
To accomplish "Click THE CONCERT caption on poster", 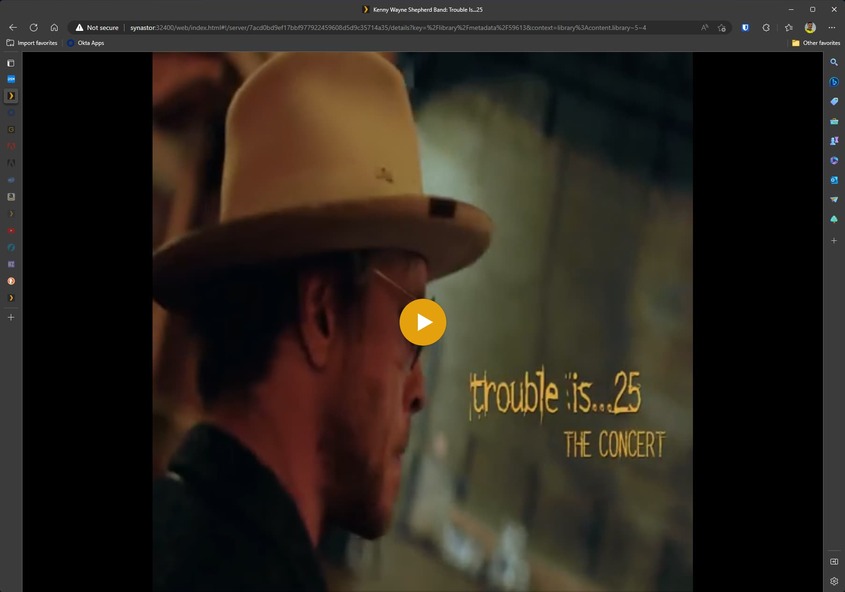I will pyautogui.click(x=614, y=445).
